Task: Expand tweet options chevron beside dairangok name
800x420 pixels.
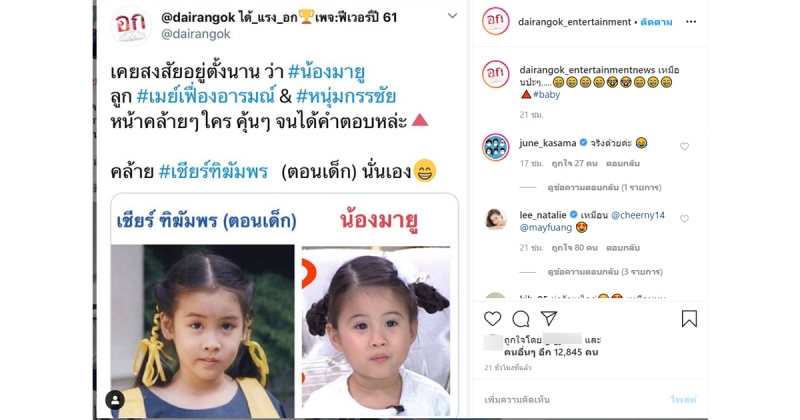Action: pyautogui.click(x=452, y=16)
